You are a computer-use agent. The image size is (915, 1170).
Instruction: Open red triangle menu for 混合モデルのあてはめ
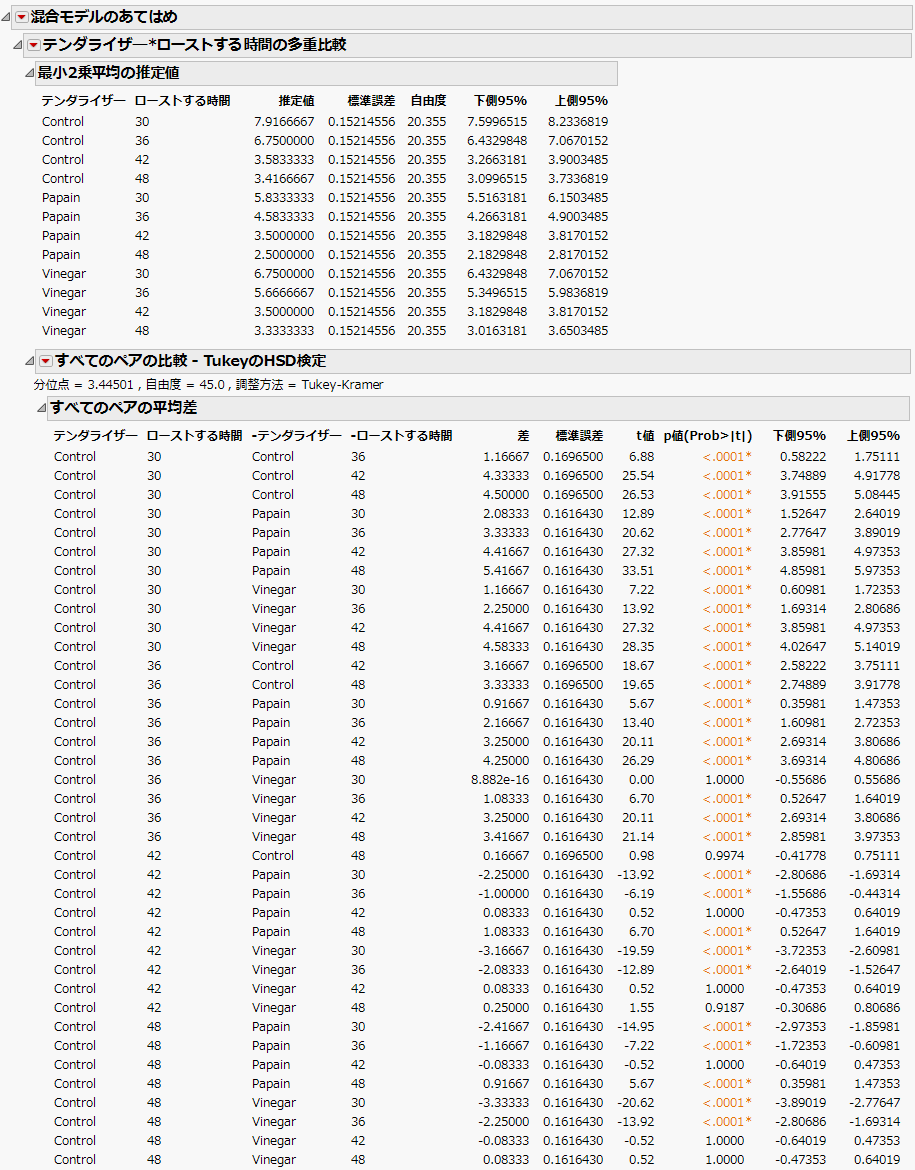pyautogui.click(x=22, y=16)
